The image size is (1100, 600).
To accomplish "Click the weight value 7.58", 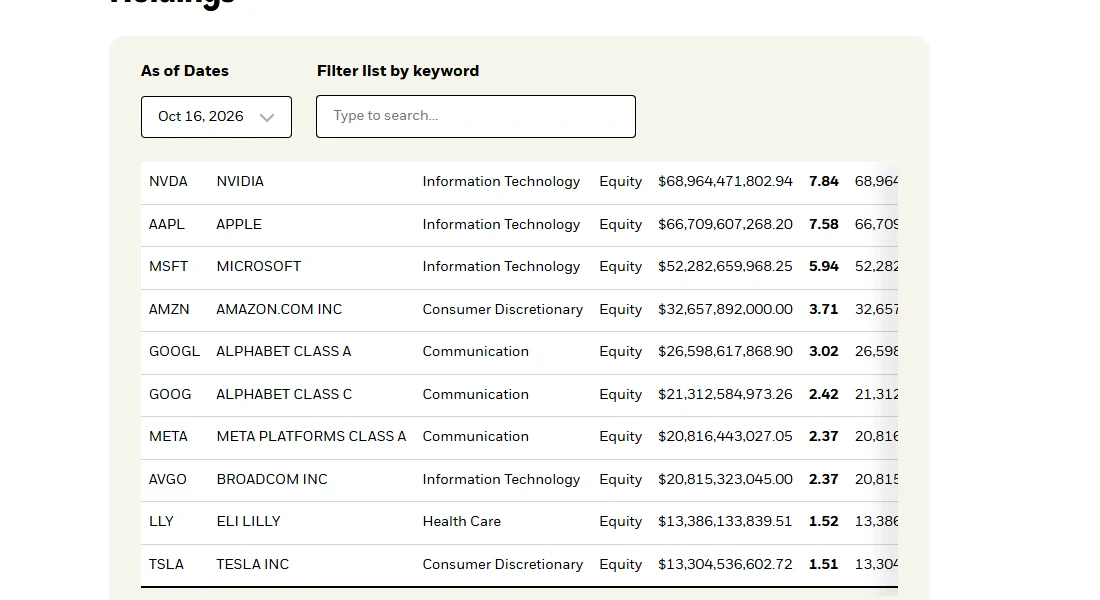I will (x=824, y=225).
